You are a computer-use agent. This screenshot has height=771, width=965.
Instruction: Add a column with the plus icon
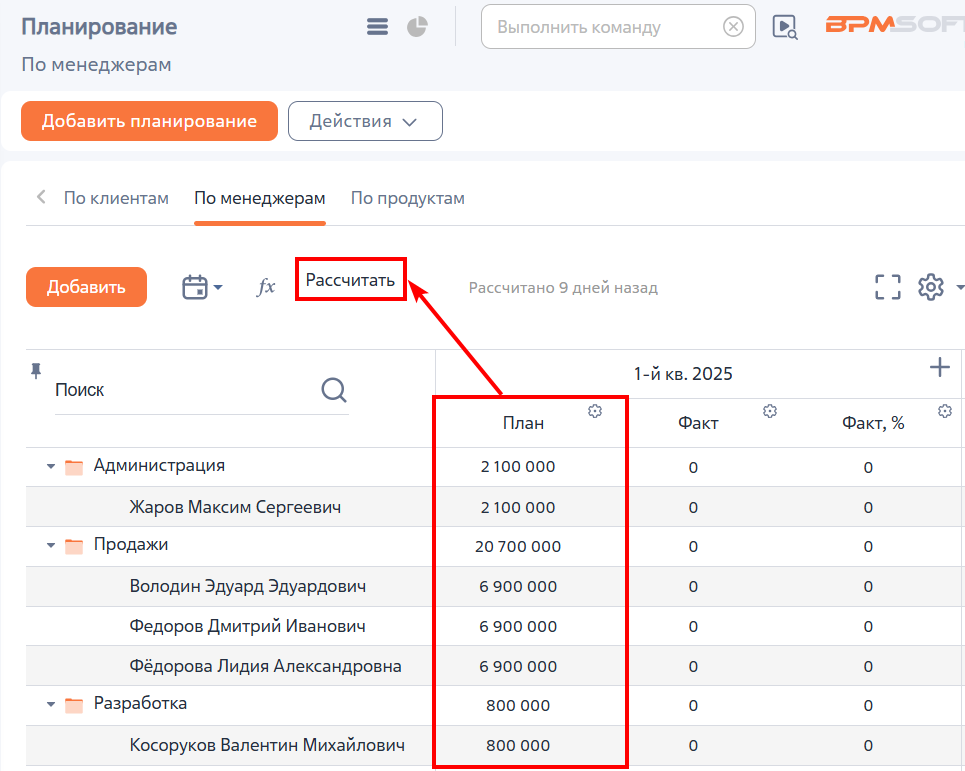(939, 367)
